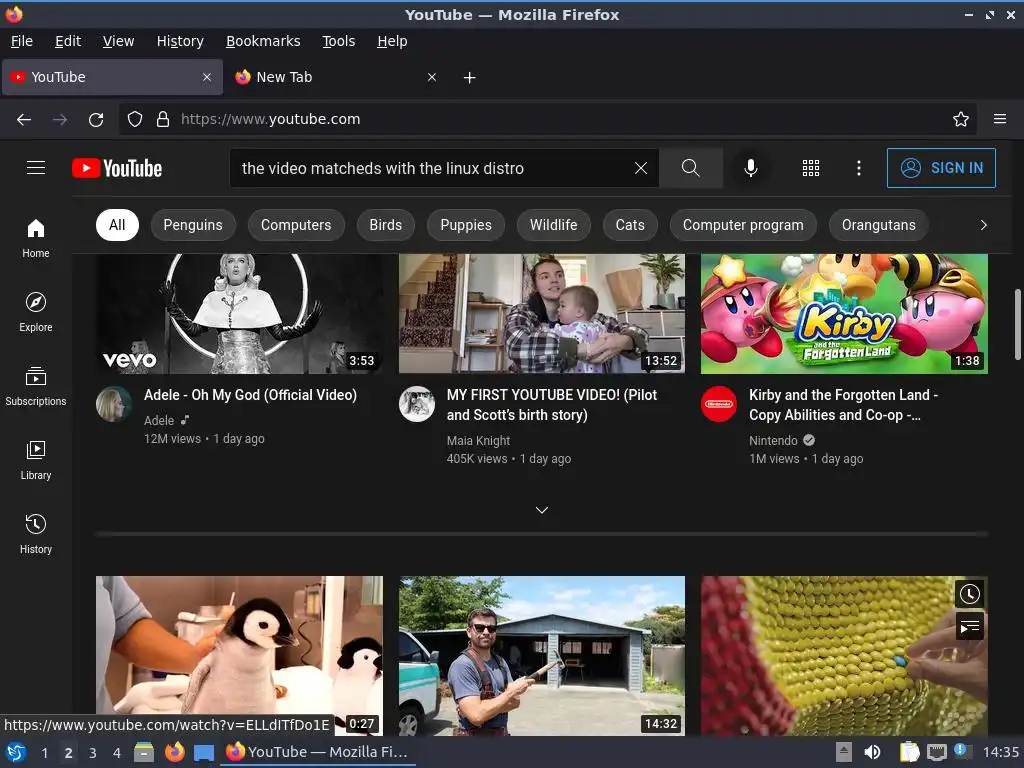
Task: Click the site security padlock icon
Action: point(163,119)
